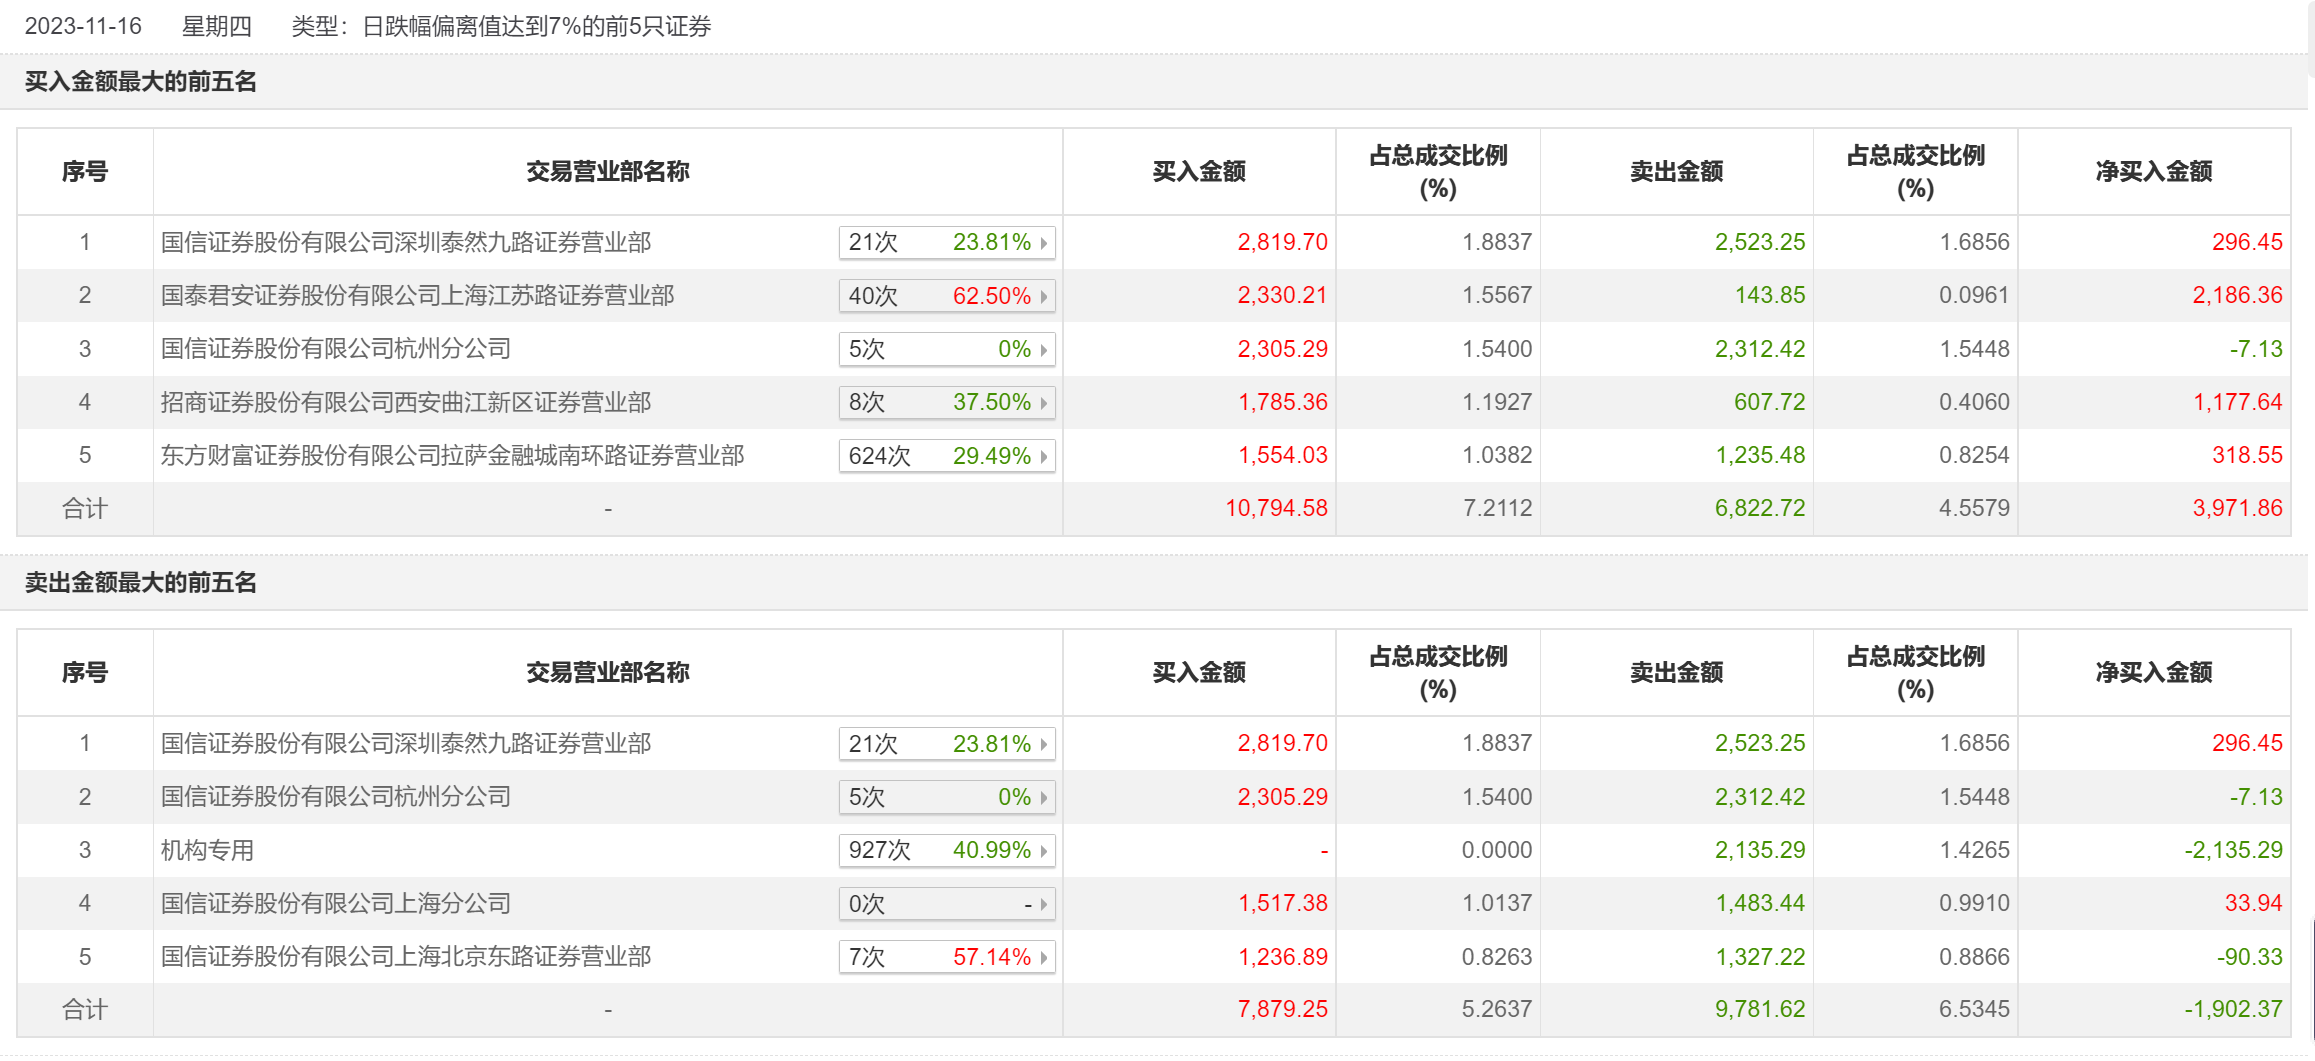Screen dimensions: 2315x1061
Task: Click 卖出金额 header in 卖出 top-five table
Action: (1677, 673)
